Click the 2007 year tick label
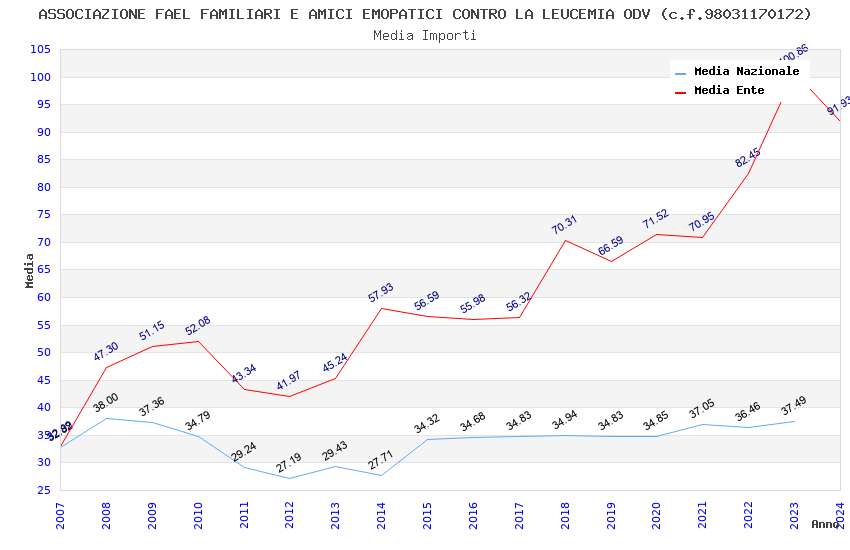850x550 pixels. click(60, 515)
